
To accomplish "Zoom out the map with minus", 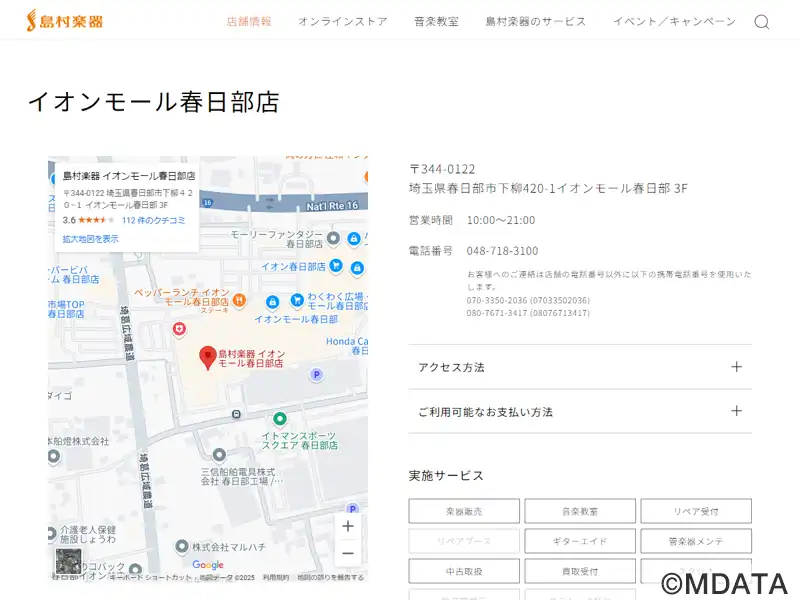I will click(x=348, y=553).
